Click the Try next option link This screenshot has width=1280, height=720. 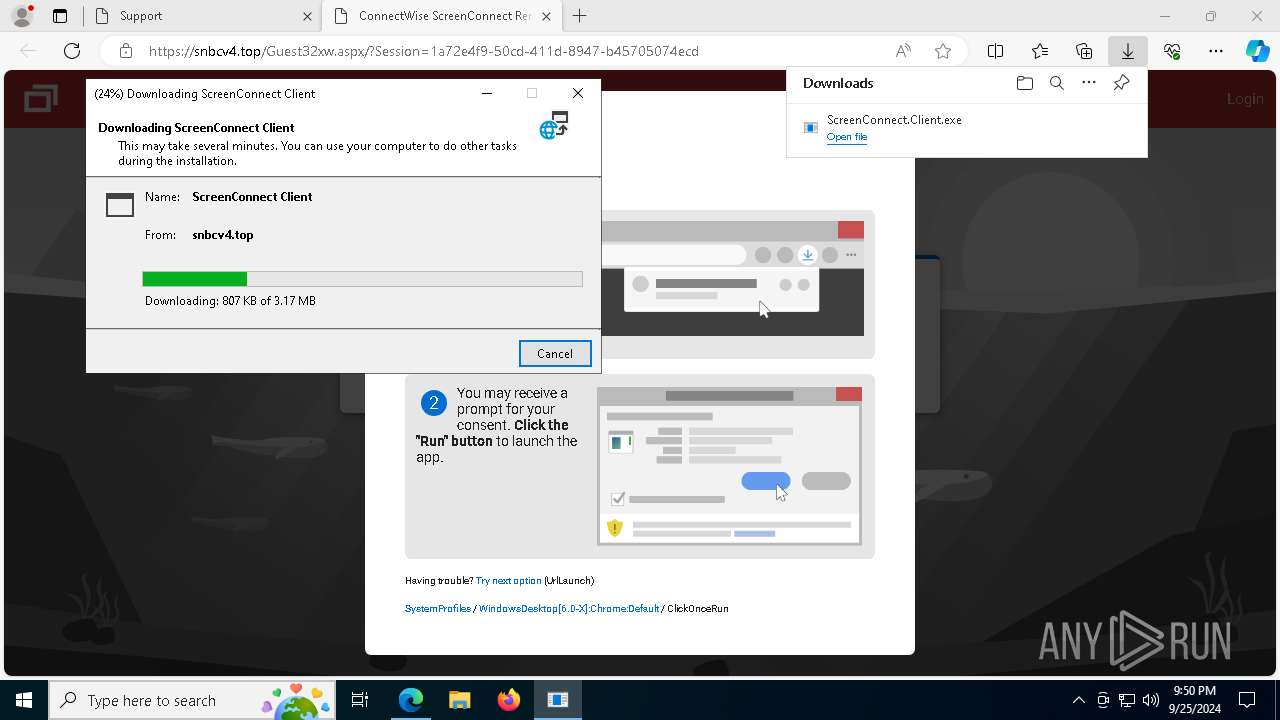tap(508, 580)
